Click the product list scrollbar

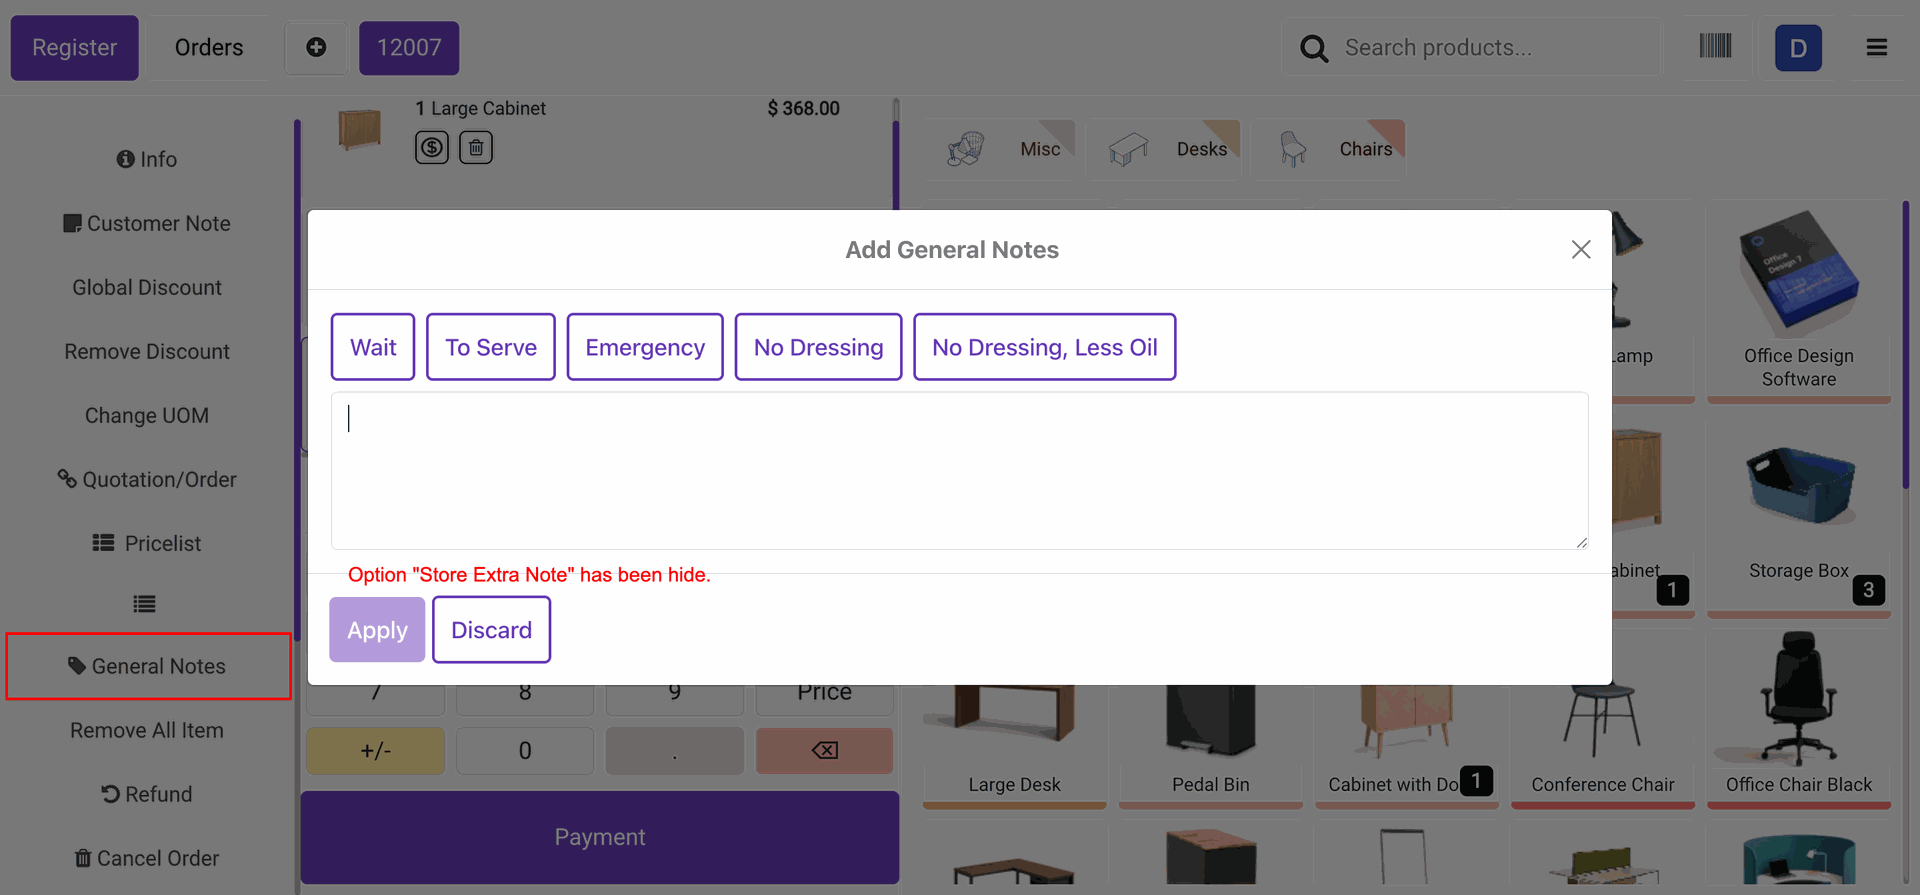tap(1906, 345)
